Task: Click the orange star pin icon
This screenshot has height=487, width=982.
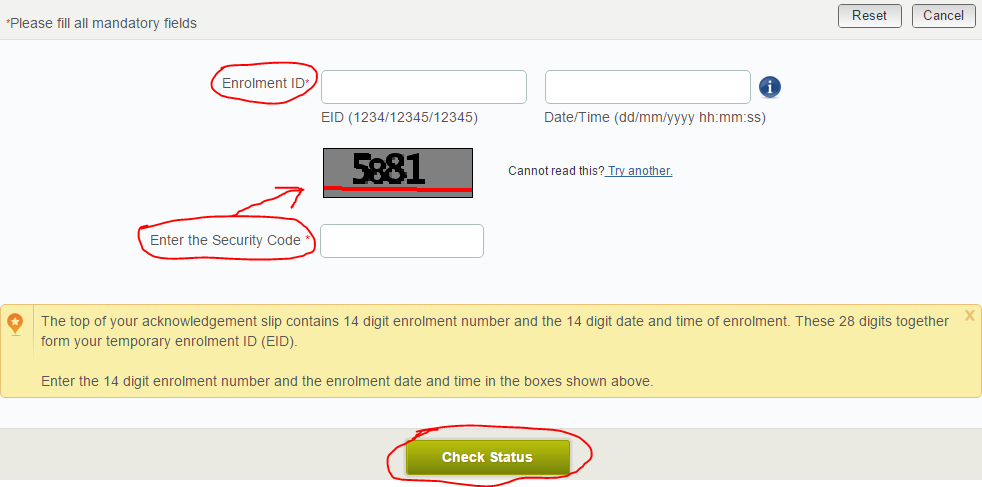Action: [x=16, y=324]
